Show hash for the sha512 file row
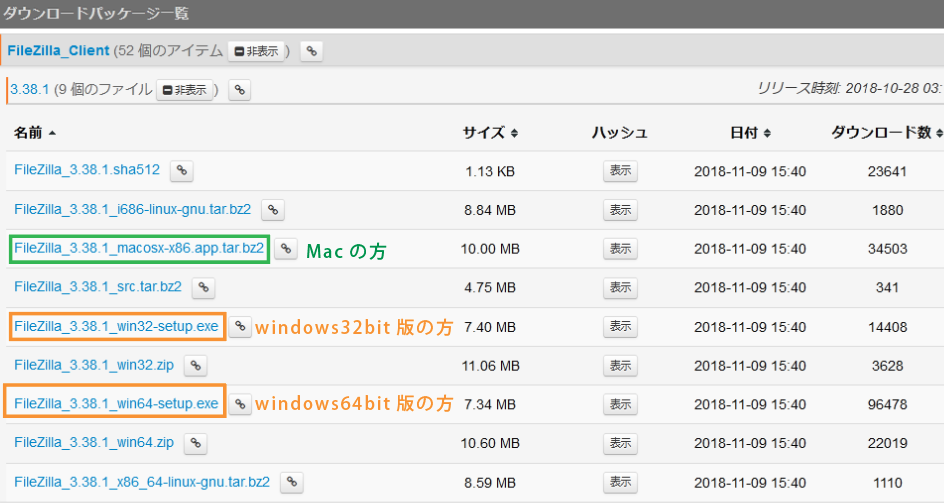Image resolution: width=944 pixels, height=504 pixels. [620, 171]
